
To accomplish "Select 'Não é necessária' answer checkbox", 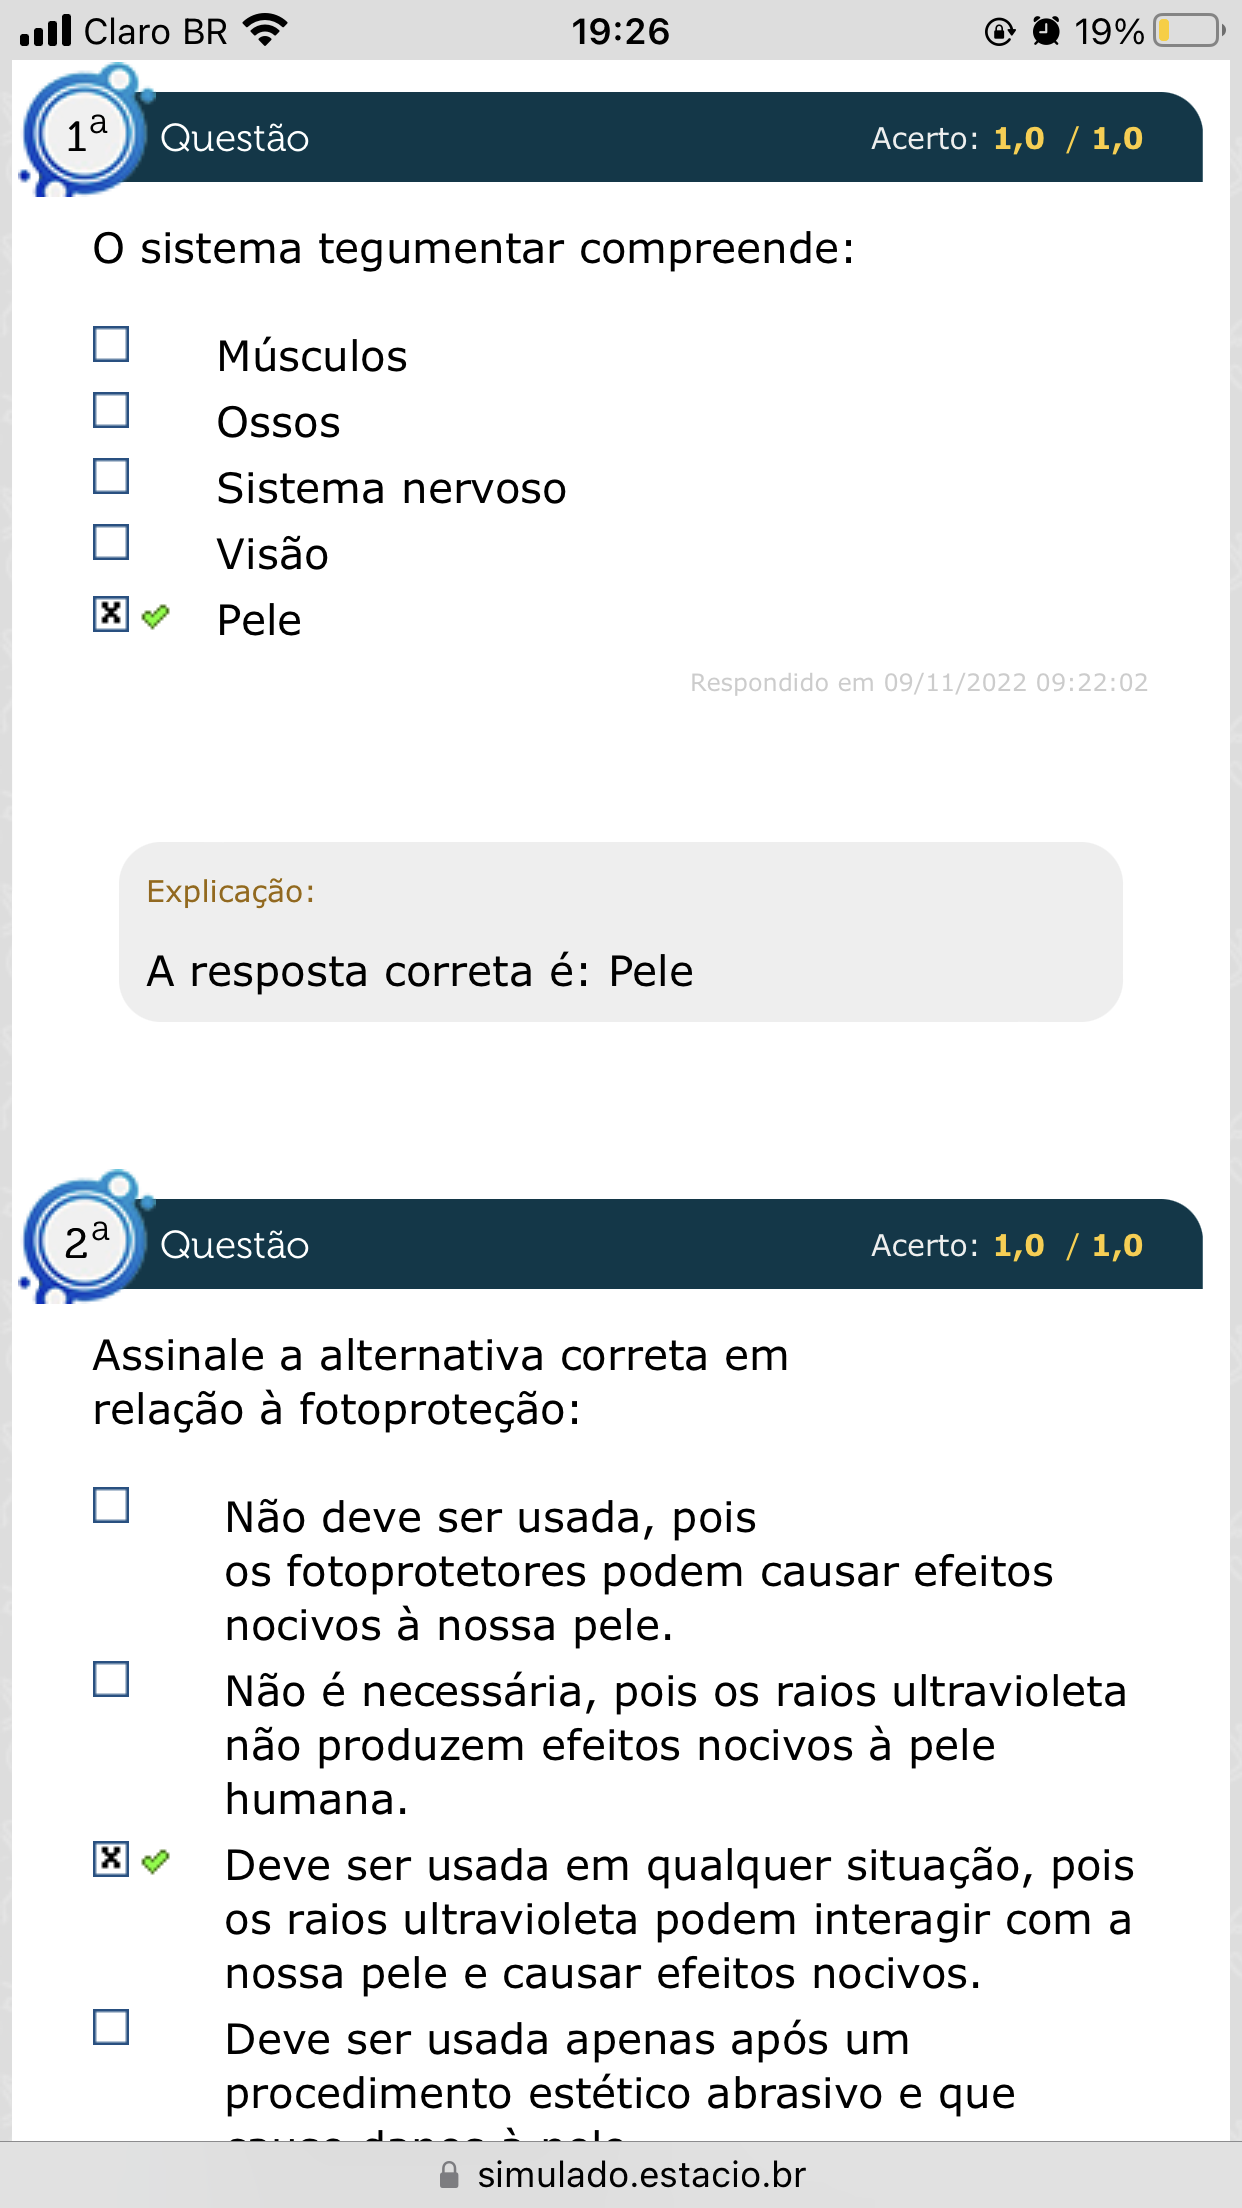I will (111, 1679).
